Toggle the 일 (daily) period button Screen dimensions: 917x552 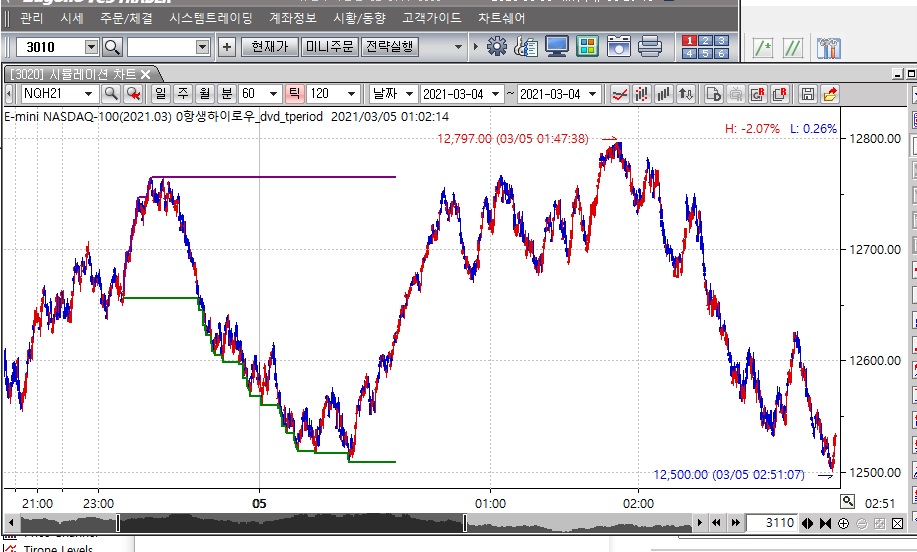pyautogui.click(x=160, y=94)
